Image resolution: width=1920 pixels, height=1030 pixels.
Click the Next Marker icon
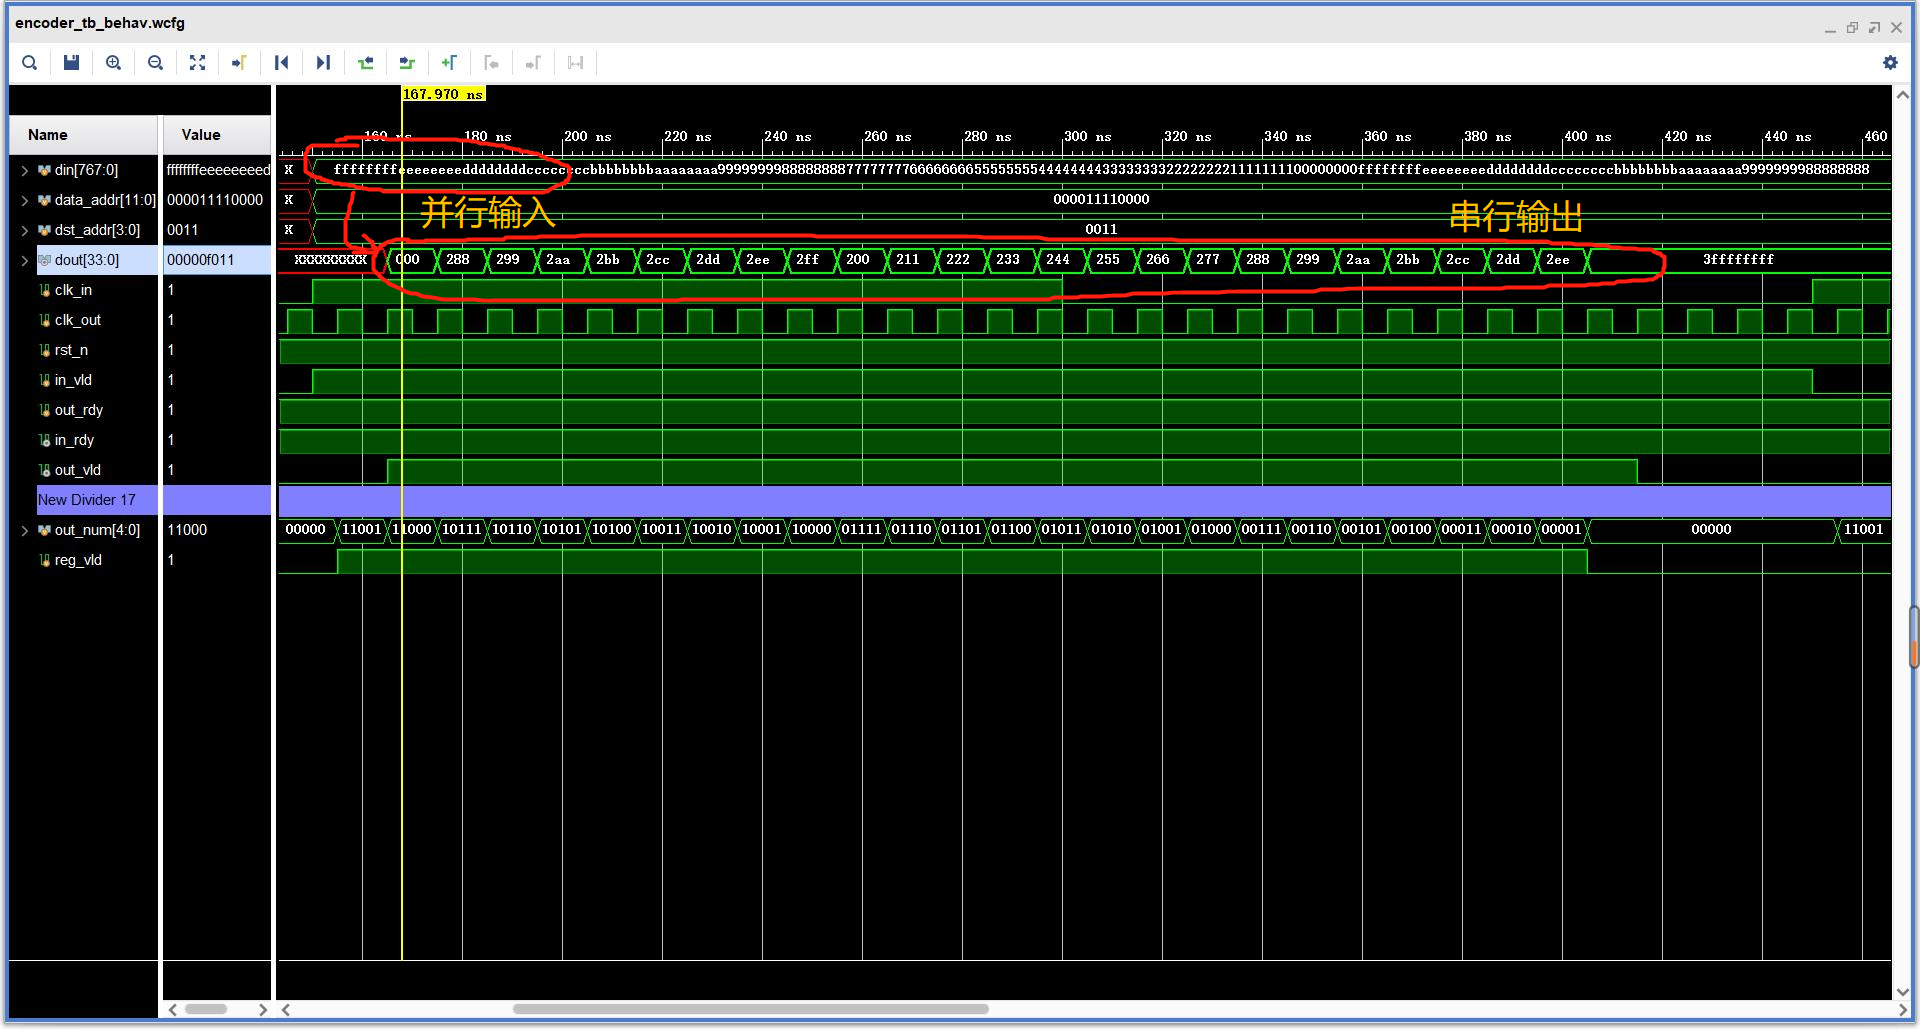click(x=533, y=63)
